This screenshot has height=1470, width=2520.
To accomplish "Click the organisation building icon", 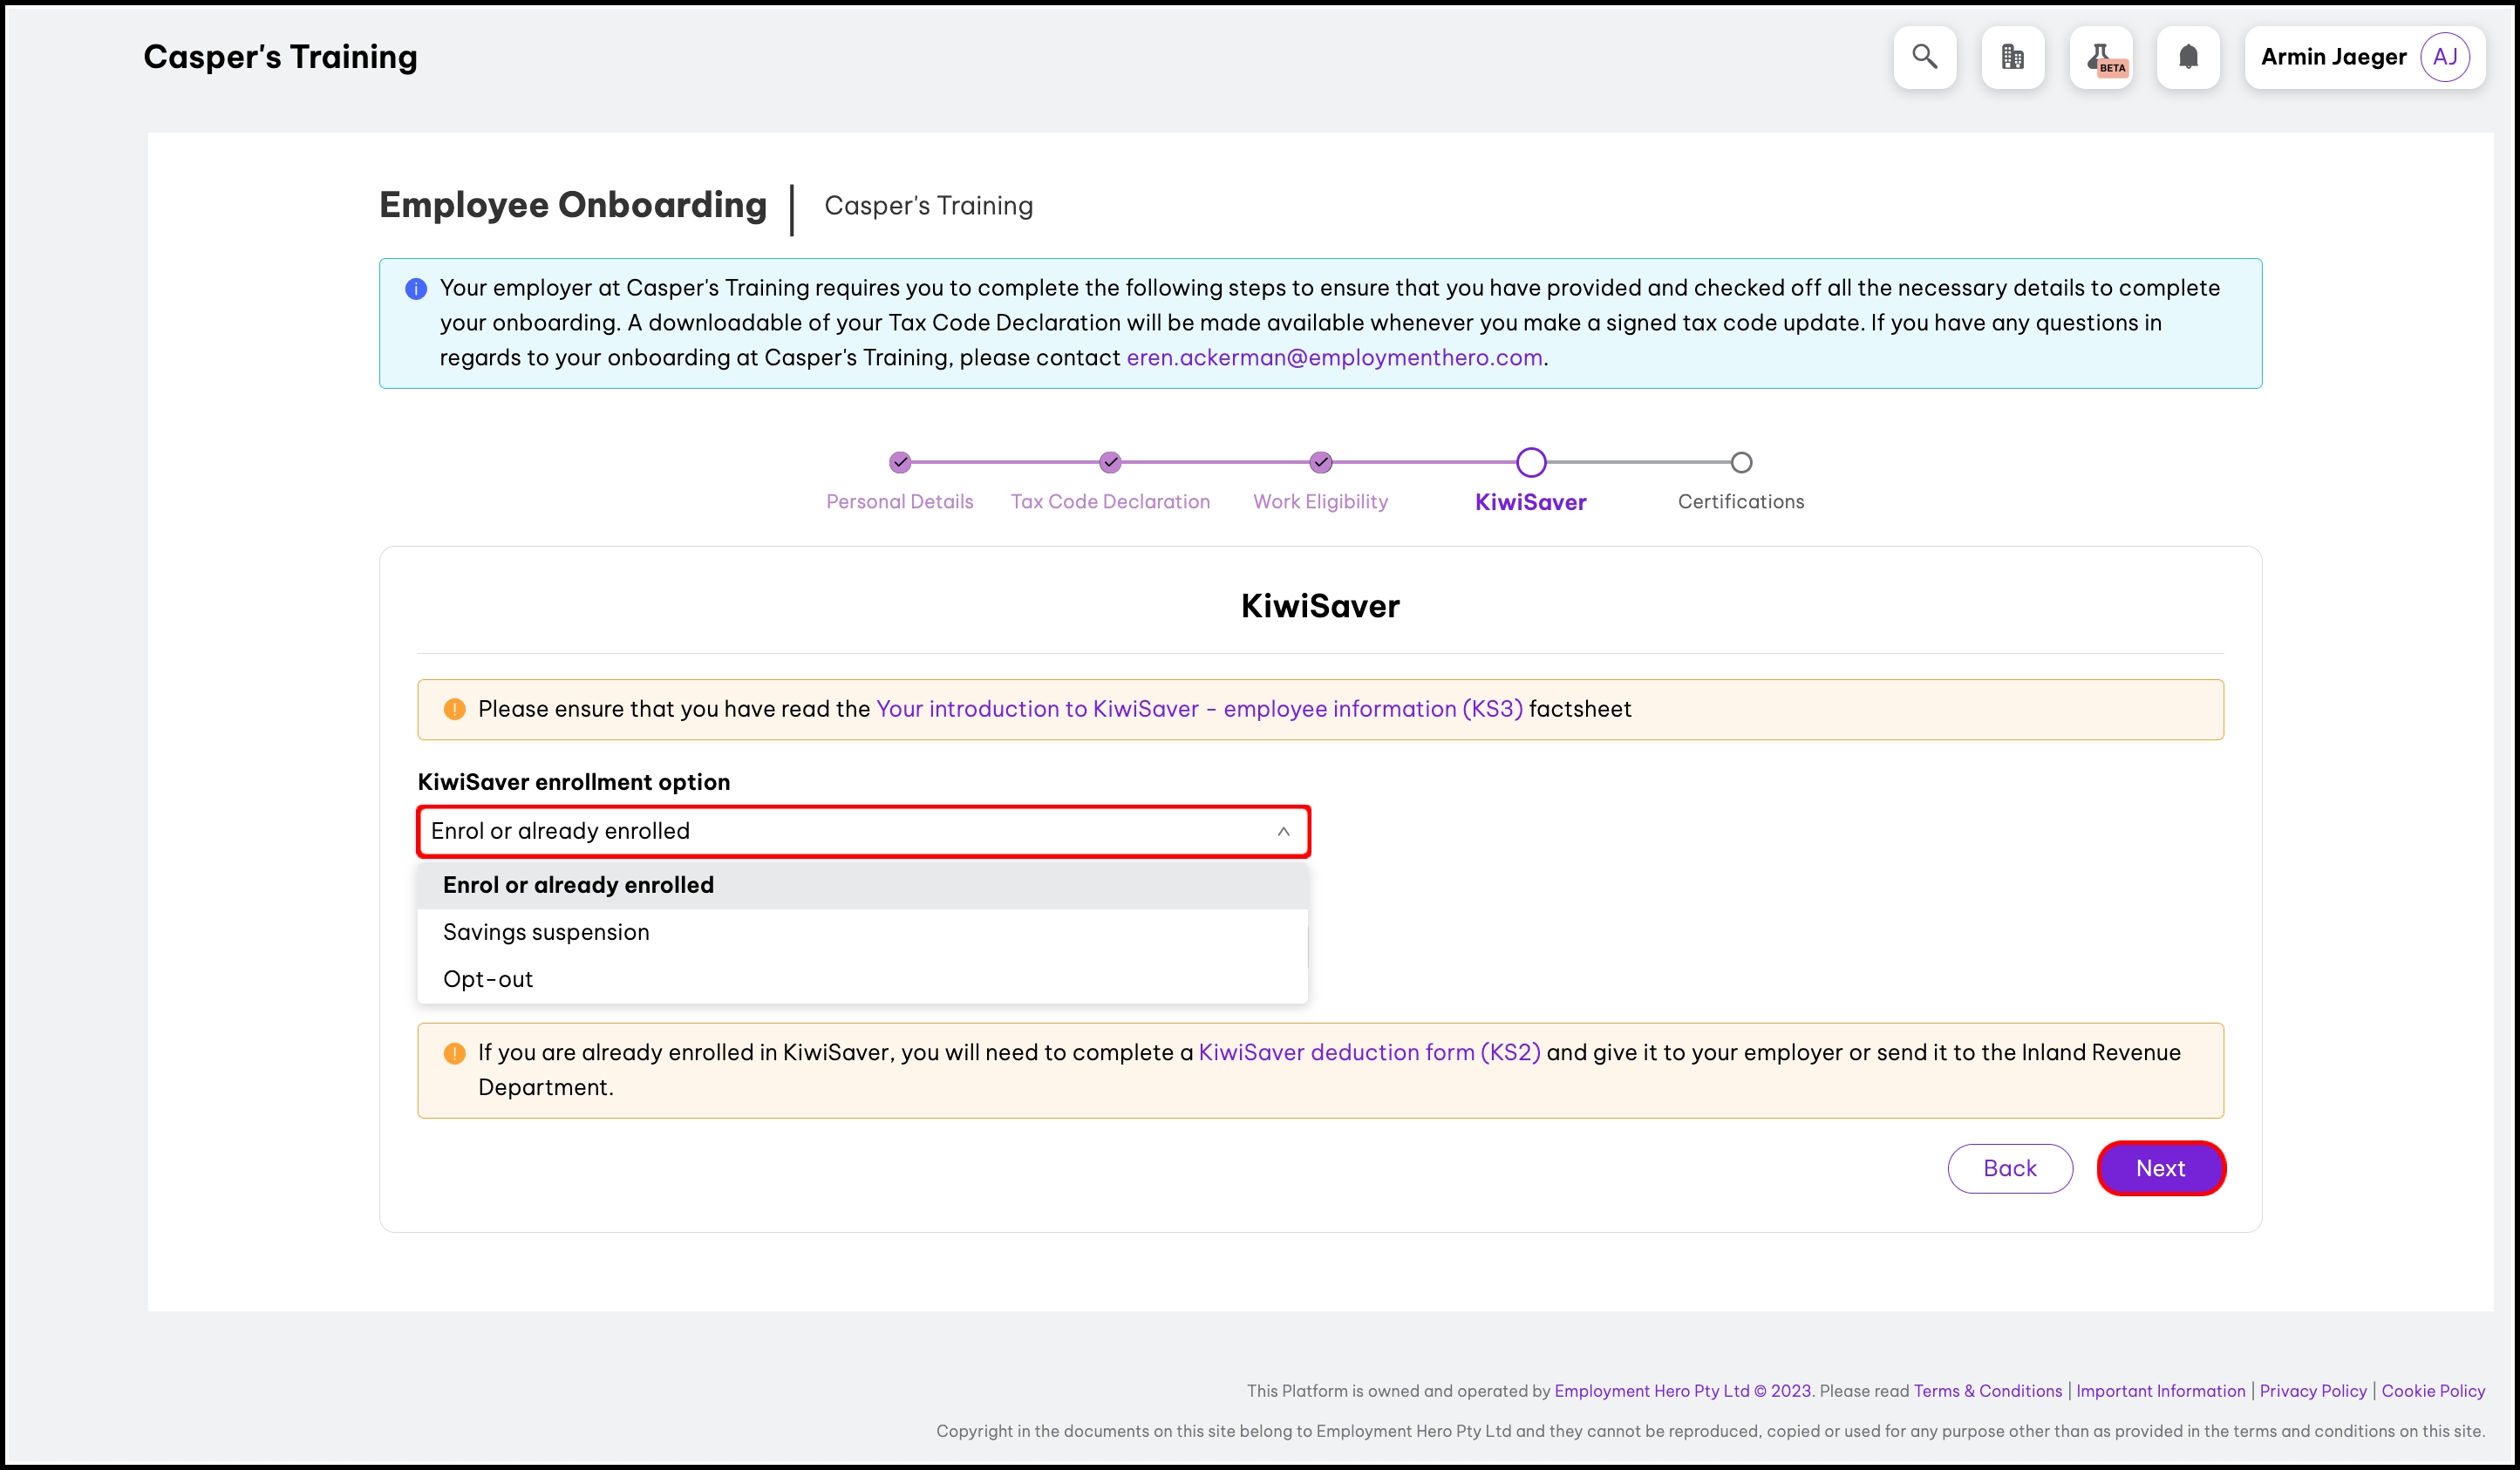I will coord(2012,57).
